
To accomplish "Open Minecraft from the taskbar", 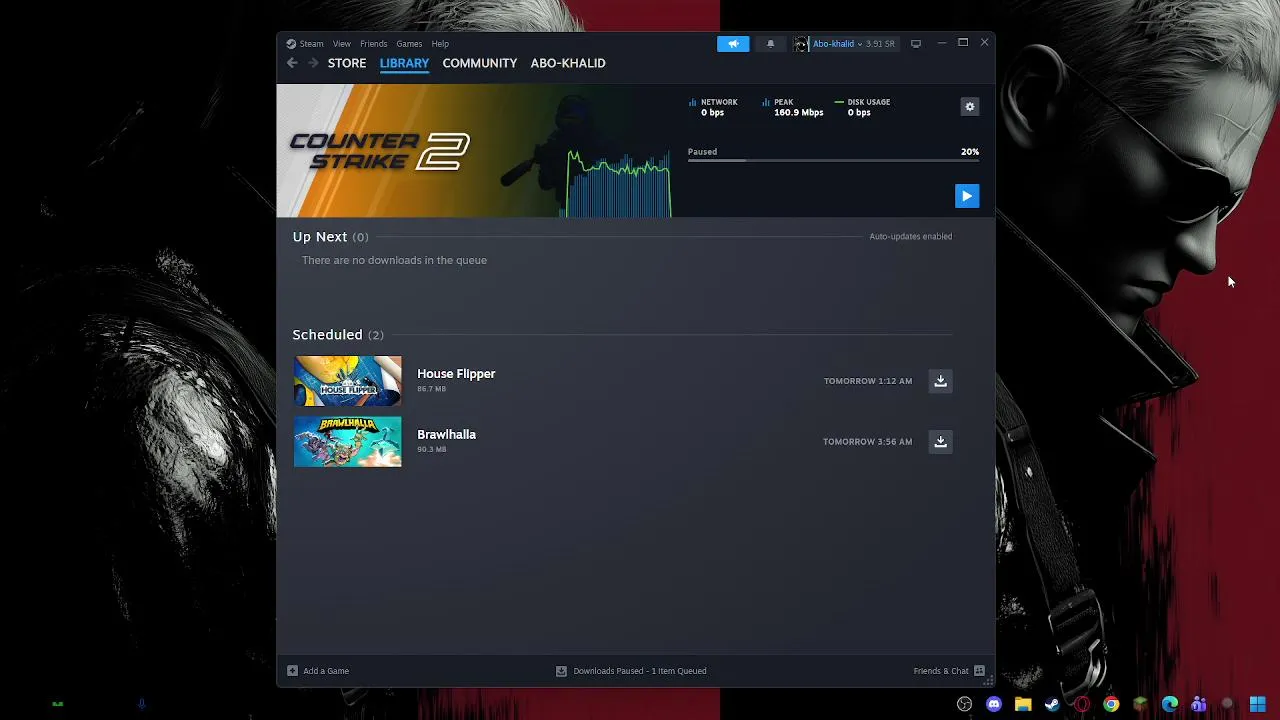I will click(1140, 704).
